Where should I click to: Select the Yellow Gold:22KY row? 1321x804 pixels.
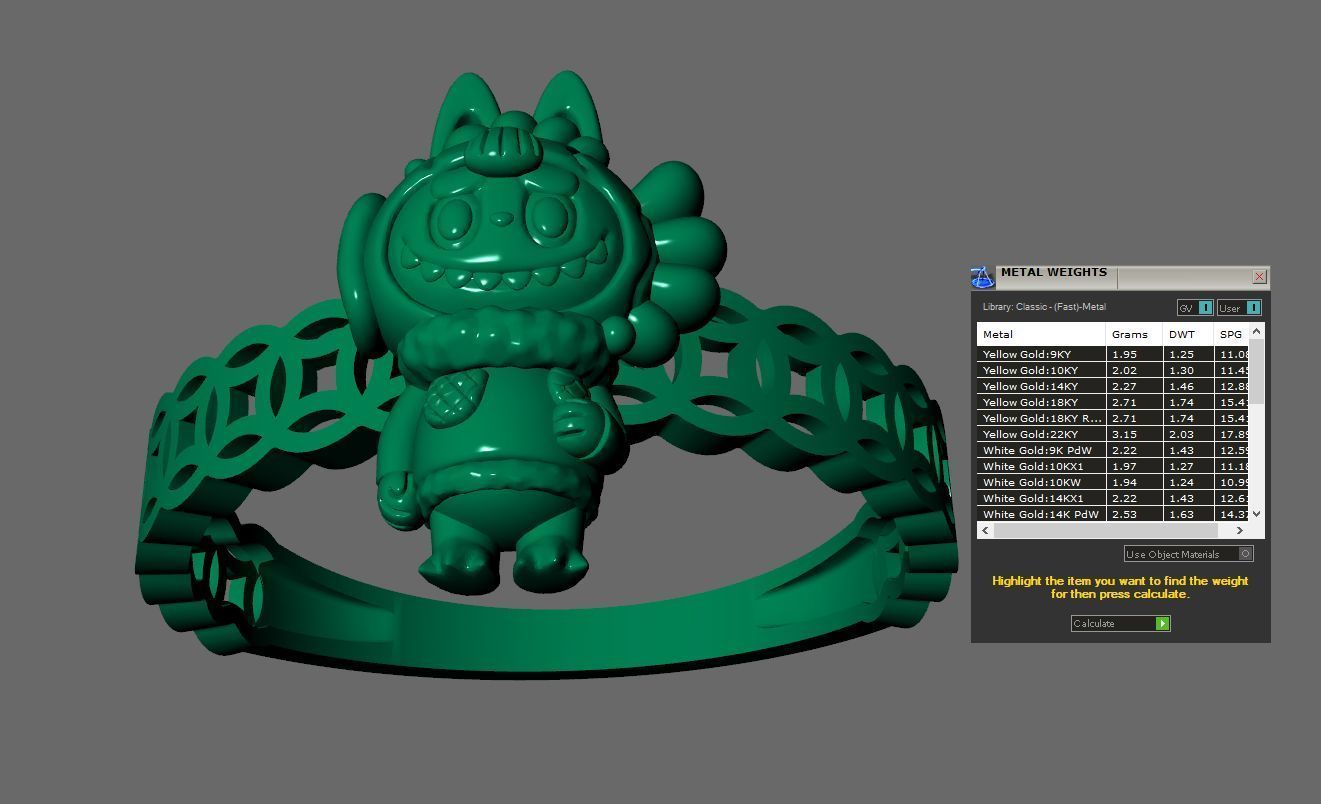point(1113,434)
